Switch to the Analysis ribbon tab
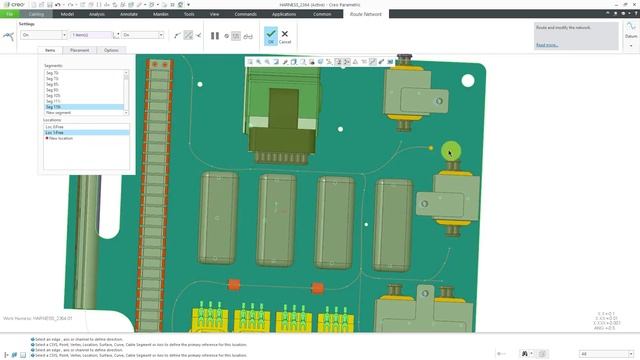The height and width of the screenshot is (360, 640). tap(97, 14)
